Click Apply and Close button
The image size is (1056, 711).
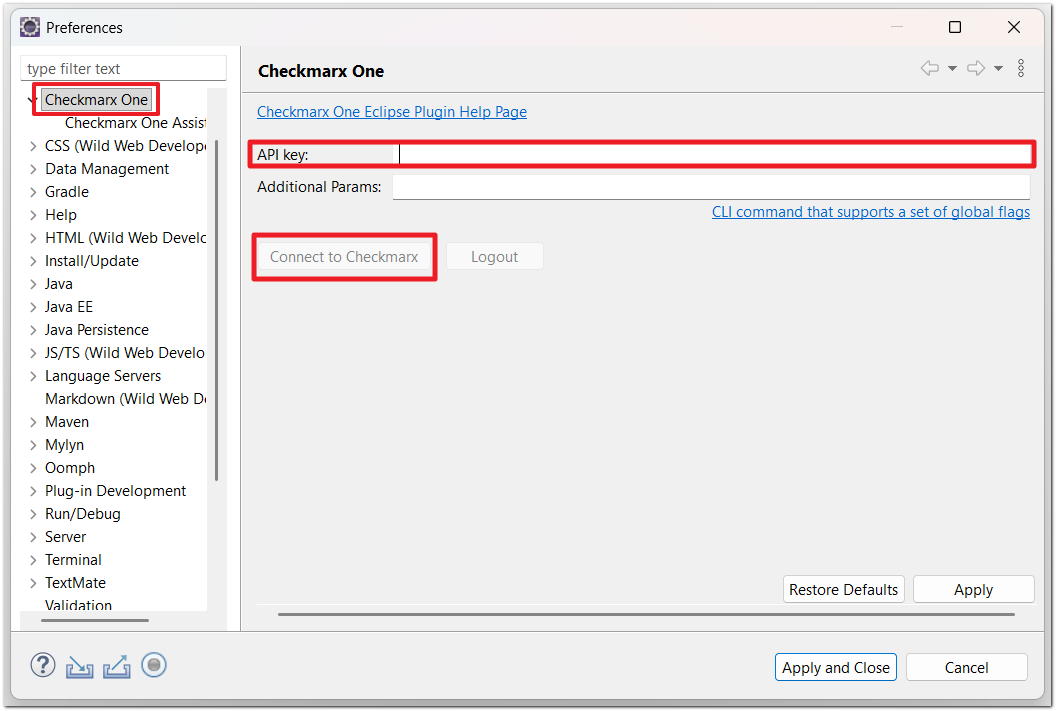(x=835, y=667)
